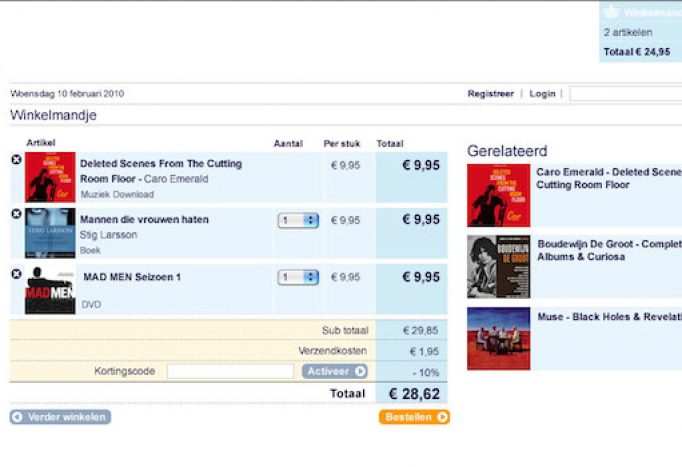
Task: Open related Muse Black Holes thumbnail
Action: pyautogui.click(x=498, y=339)
